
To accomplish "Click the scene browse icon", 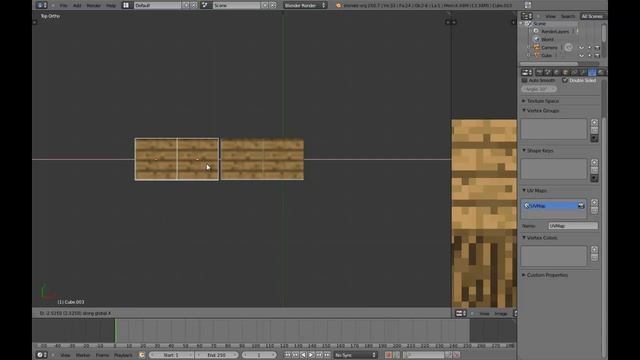I will tap(205, 5).
